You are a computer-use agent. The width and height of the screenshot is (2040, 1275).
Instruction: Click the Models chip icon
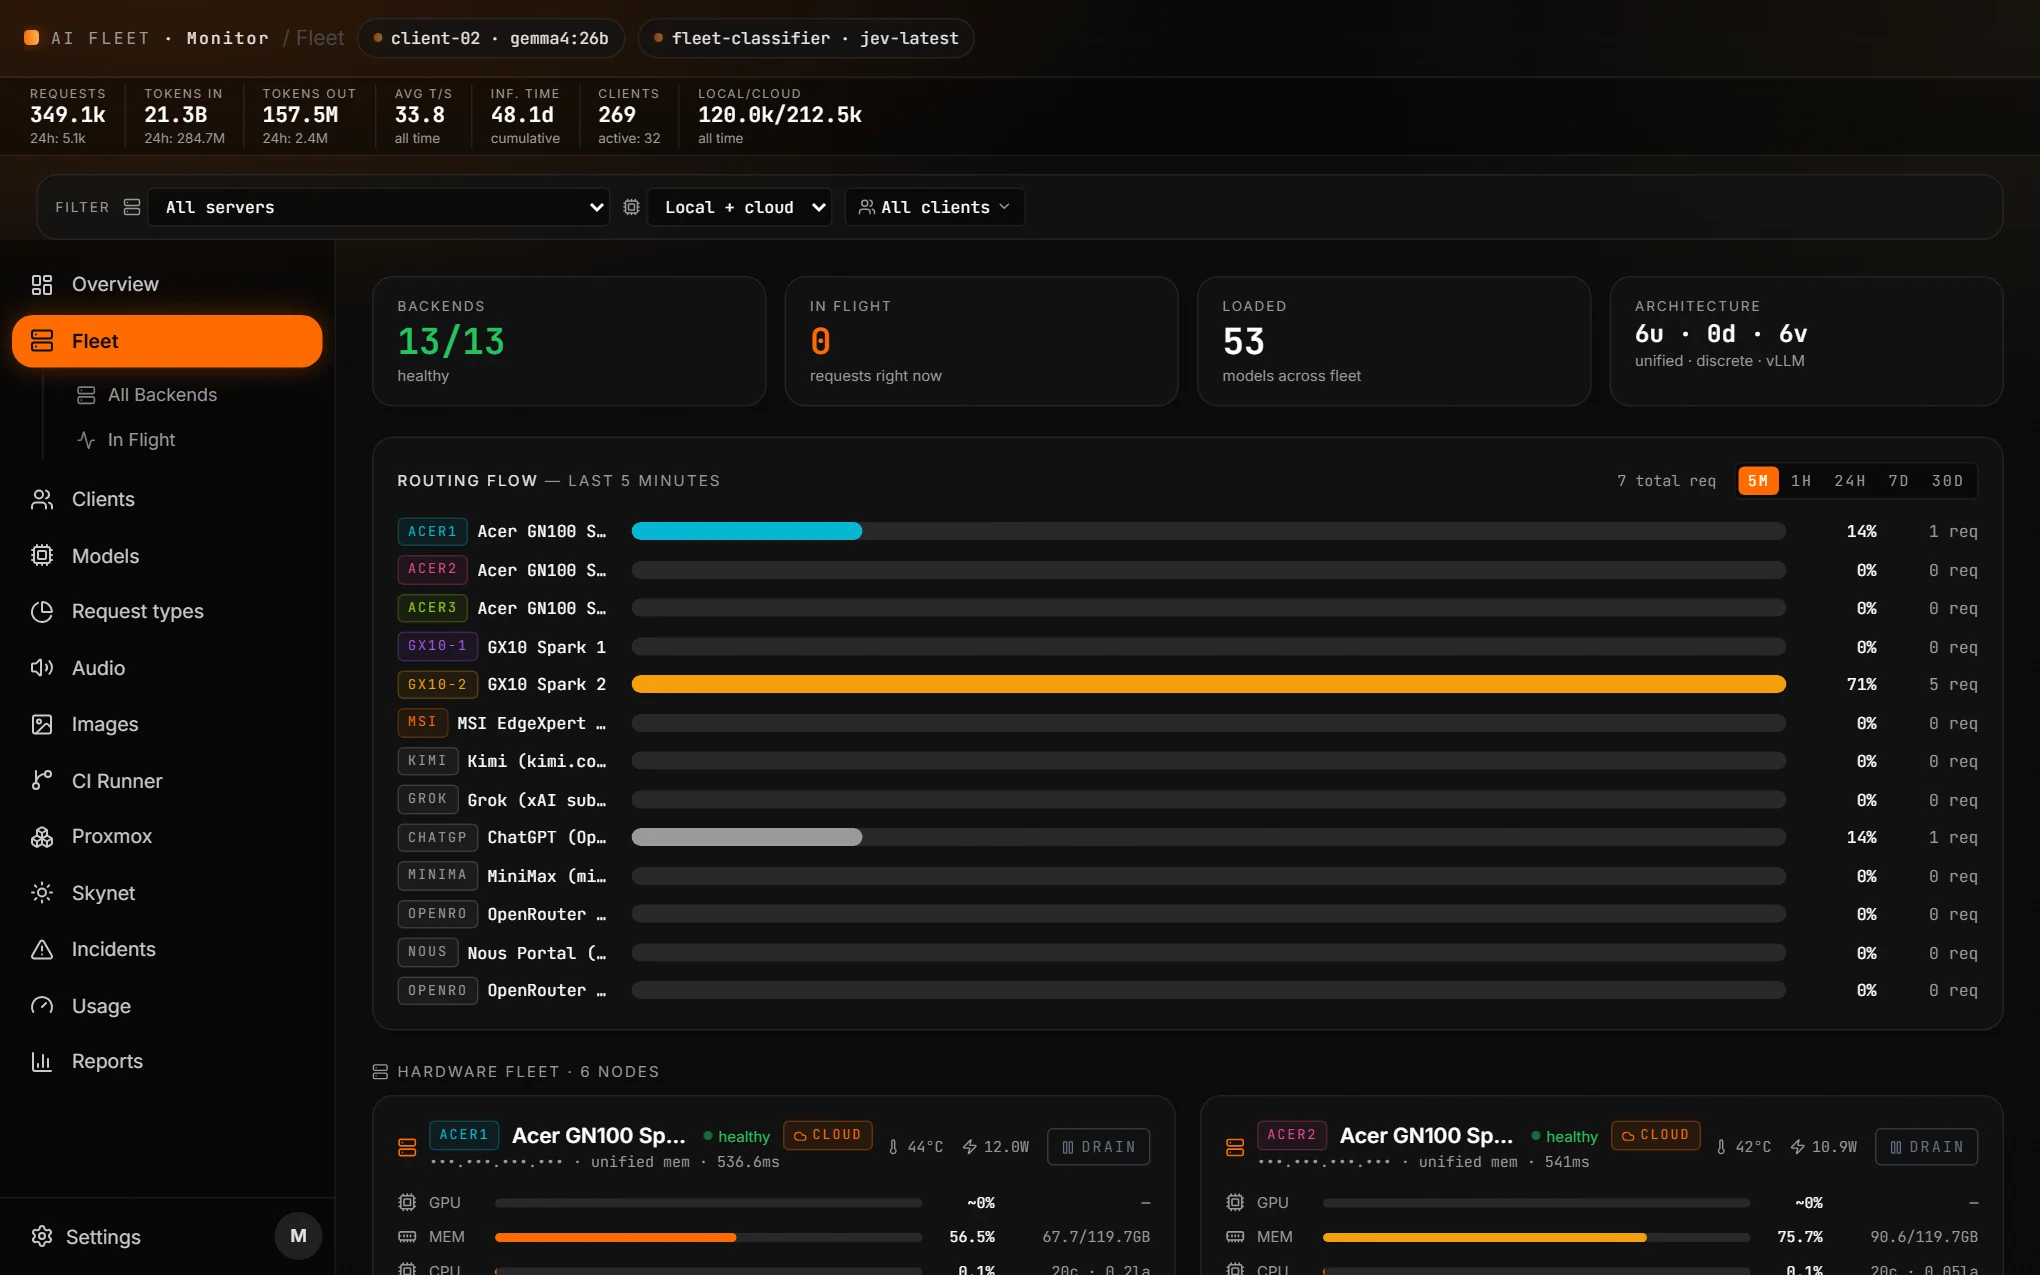pos(42,556)
